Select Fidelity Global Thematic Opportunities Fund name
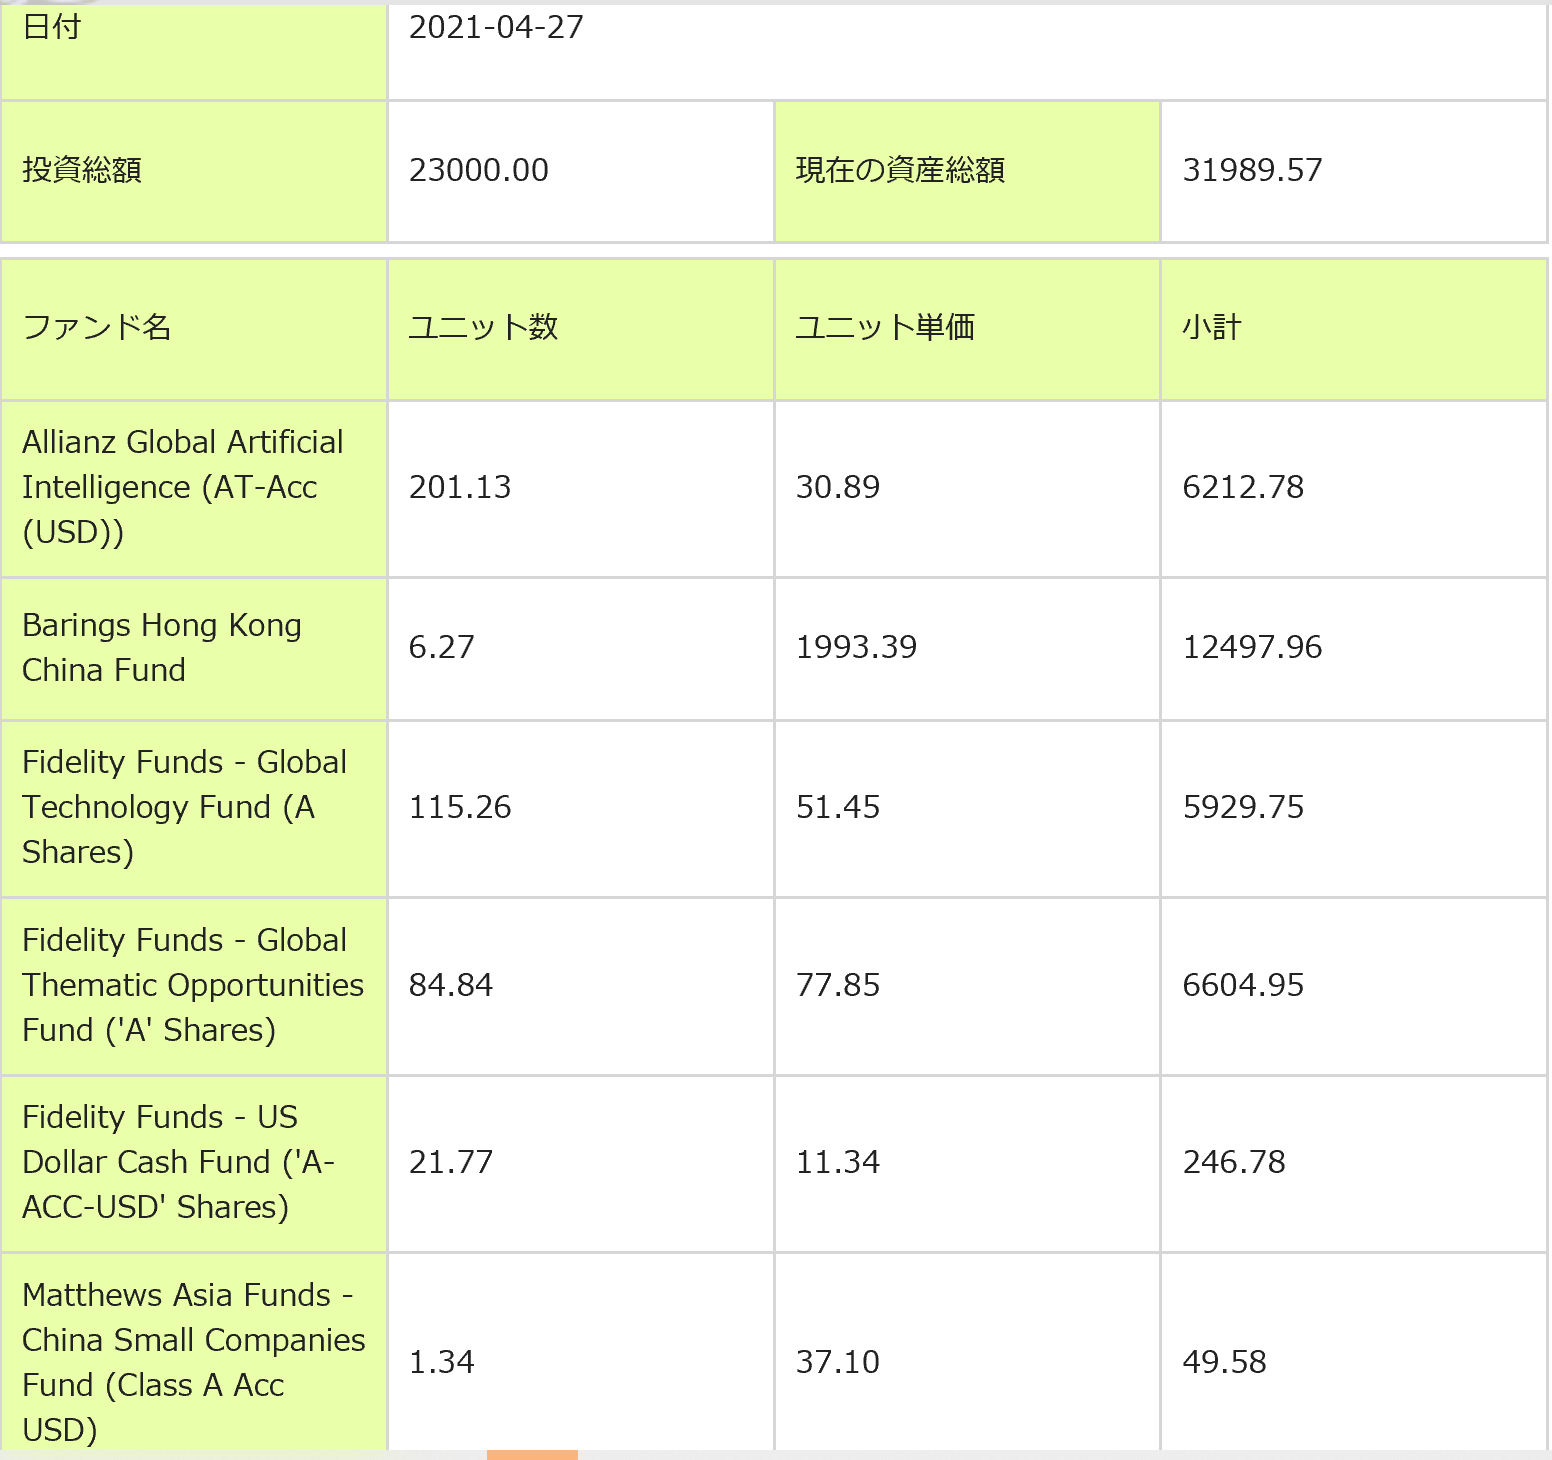 tap(192, 985)
